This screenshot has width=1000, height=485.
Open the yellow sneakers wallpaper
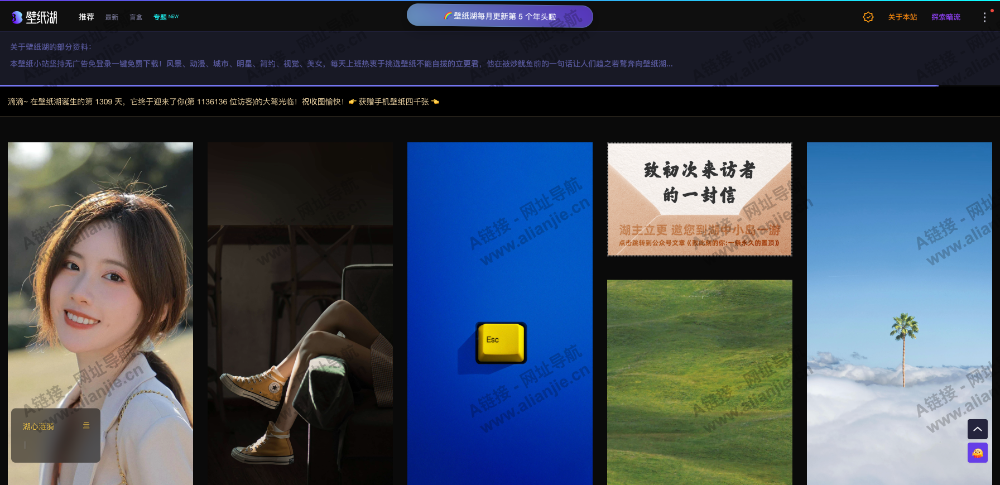coord(300,313)
